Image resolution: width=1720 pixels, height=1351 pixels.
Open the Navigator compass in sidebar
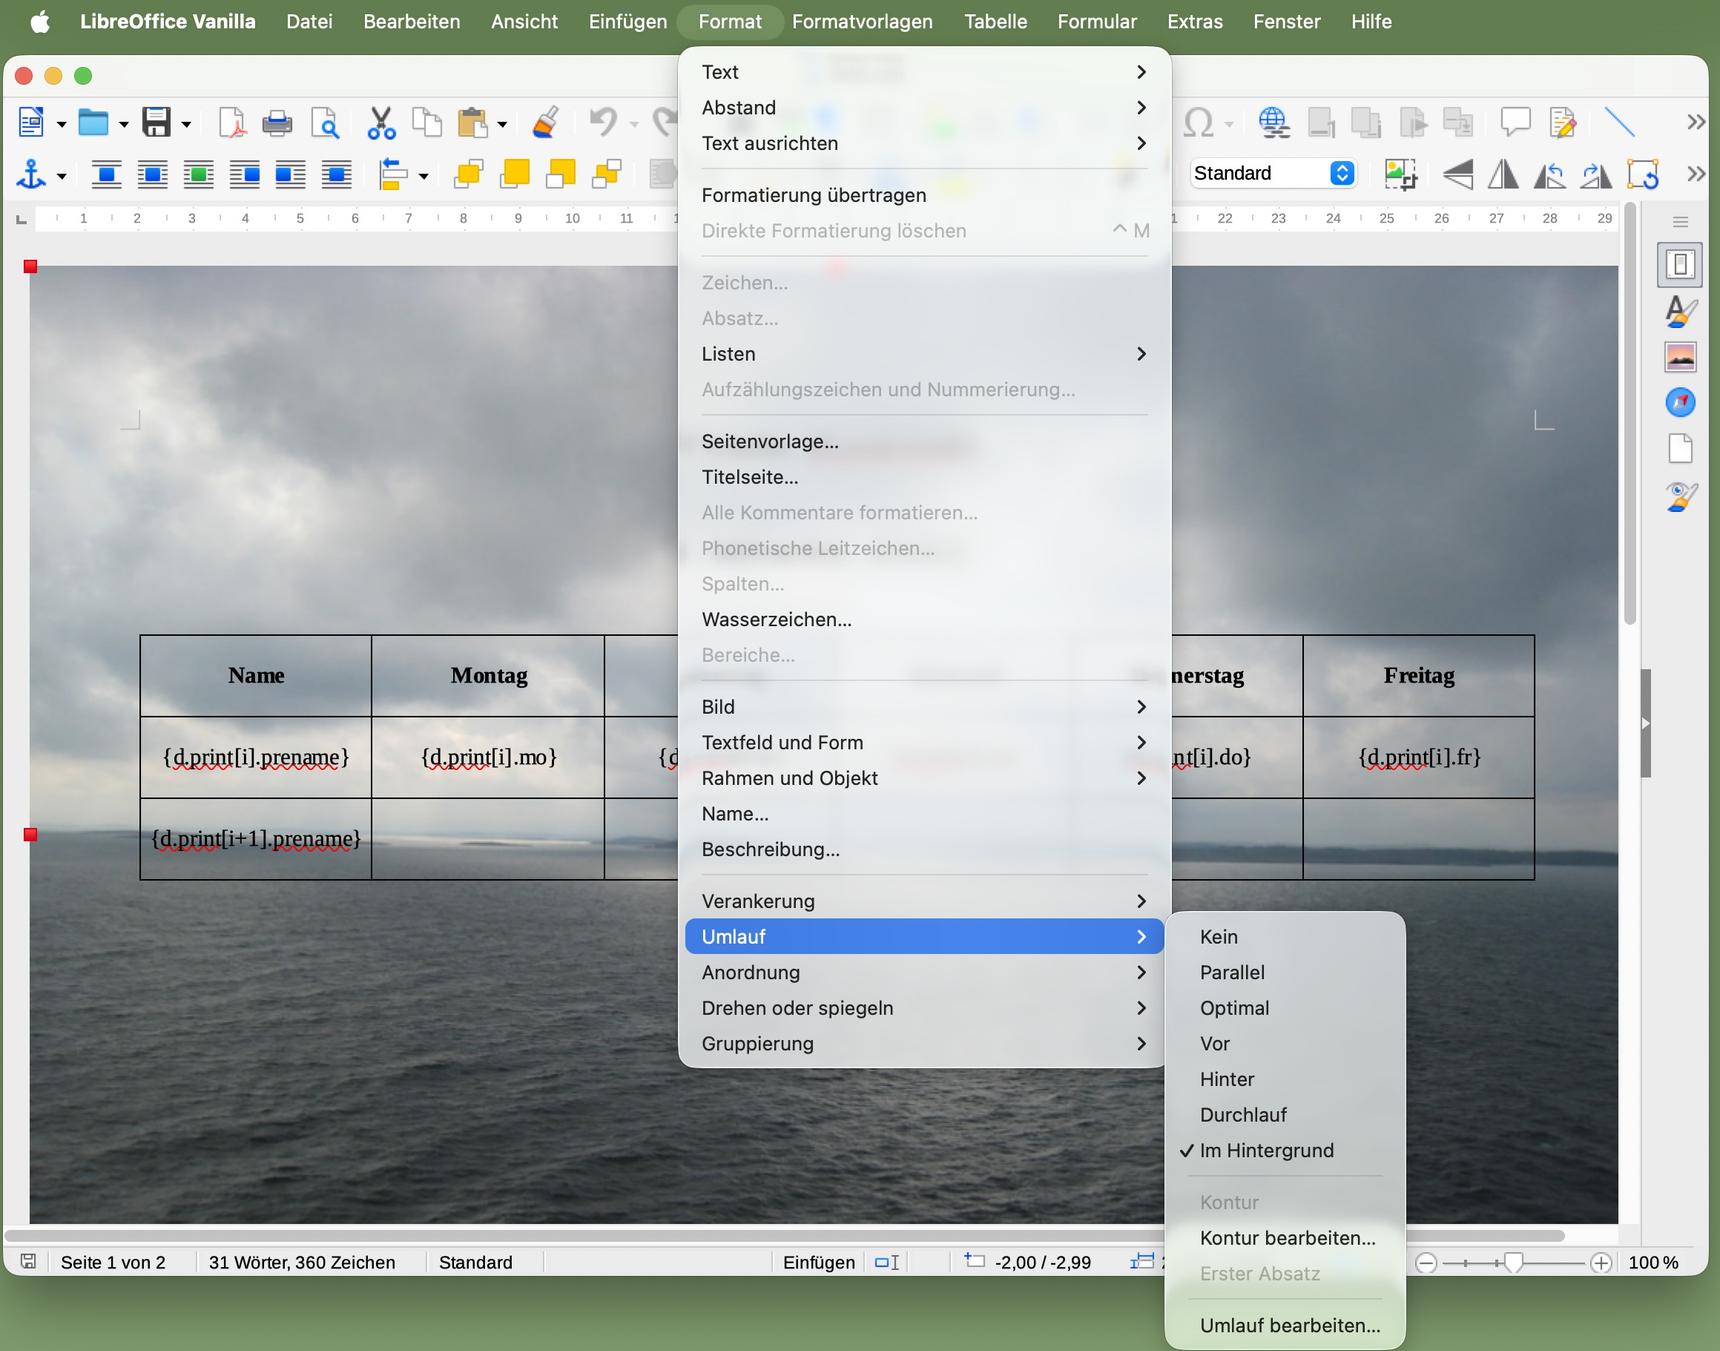point(1680,402)
